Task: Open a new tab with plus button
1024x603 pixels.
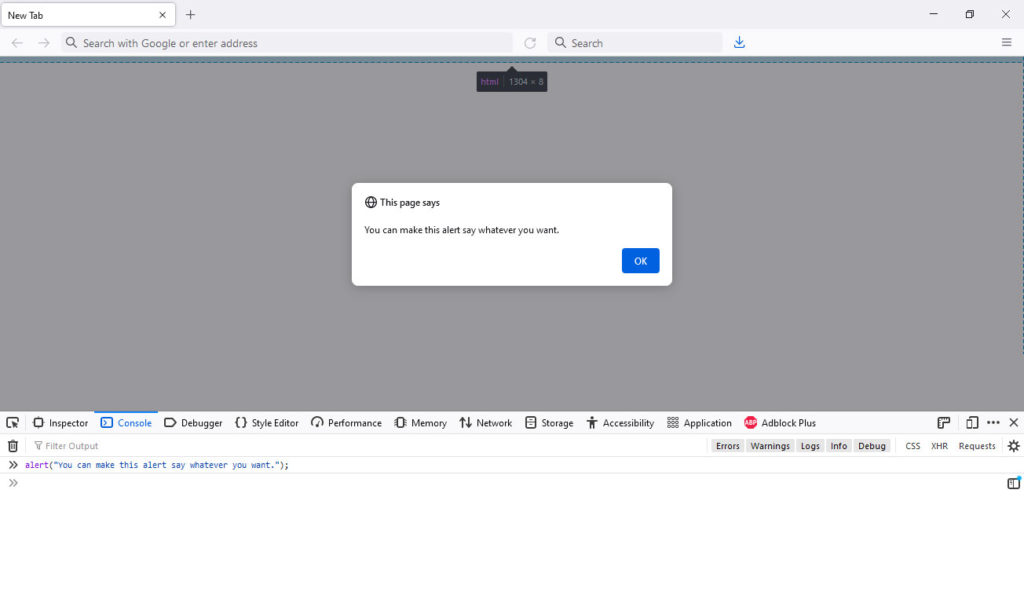Action: pyautogui.click(x=190, y=15)
